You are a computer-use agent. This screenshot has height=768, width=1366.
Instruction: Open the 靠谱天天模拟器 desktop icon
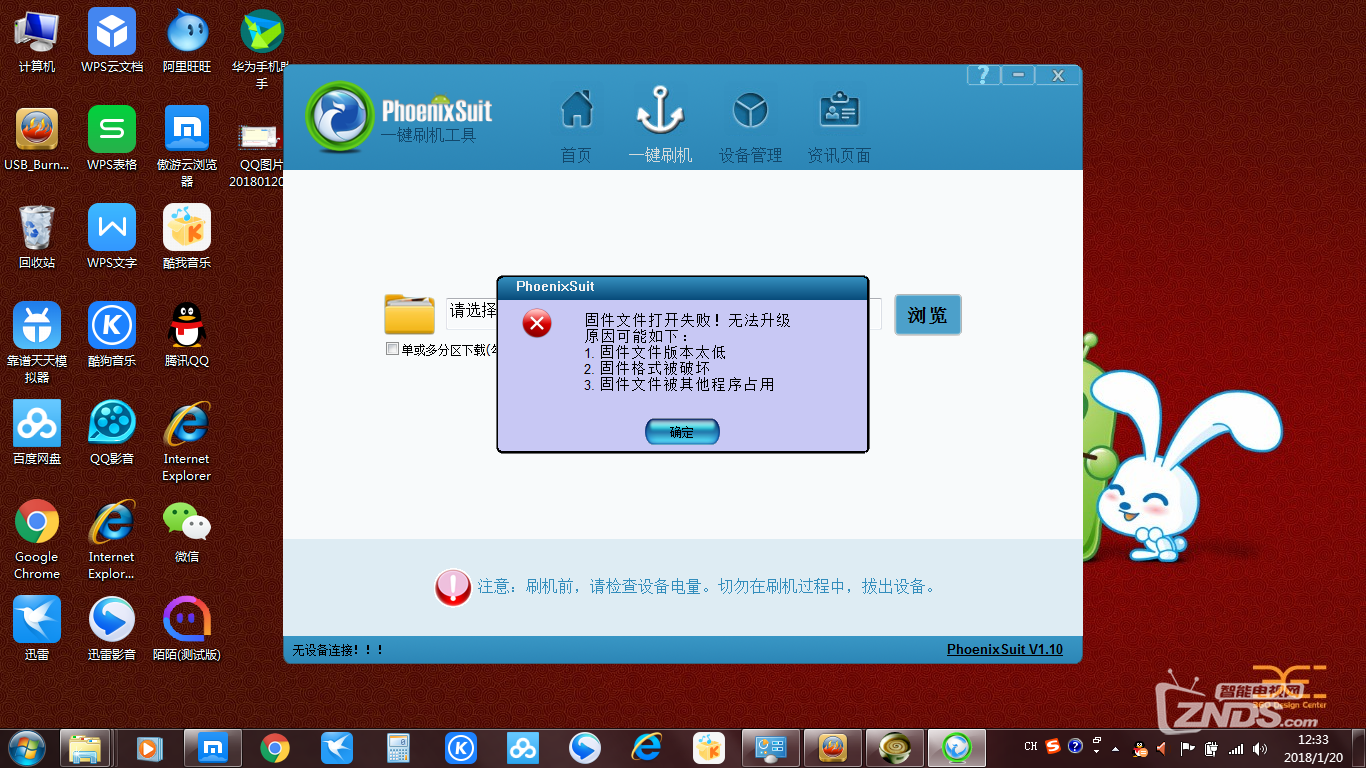coord(37,343)
